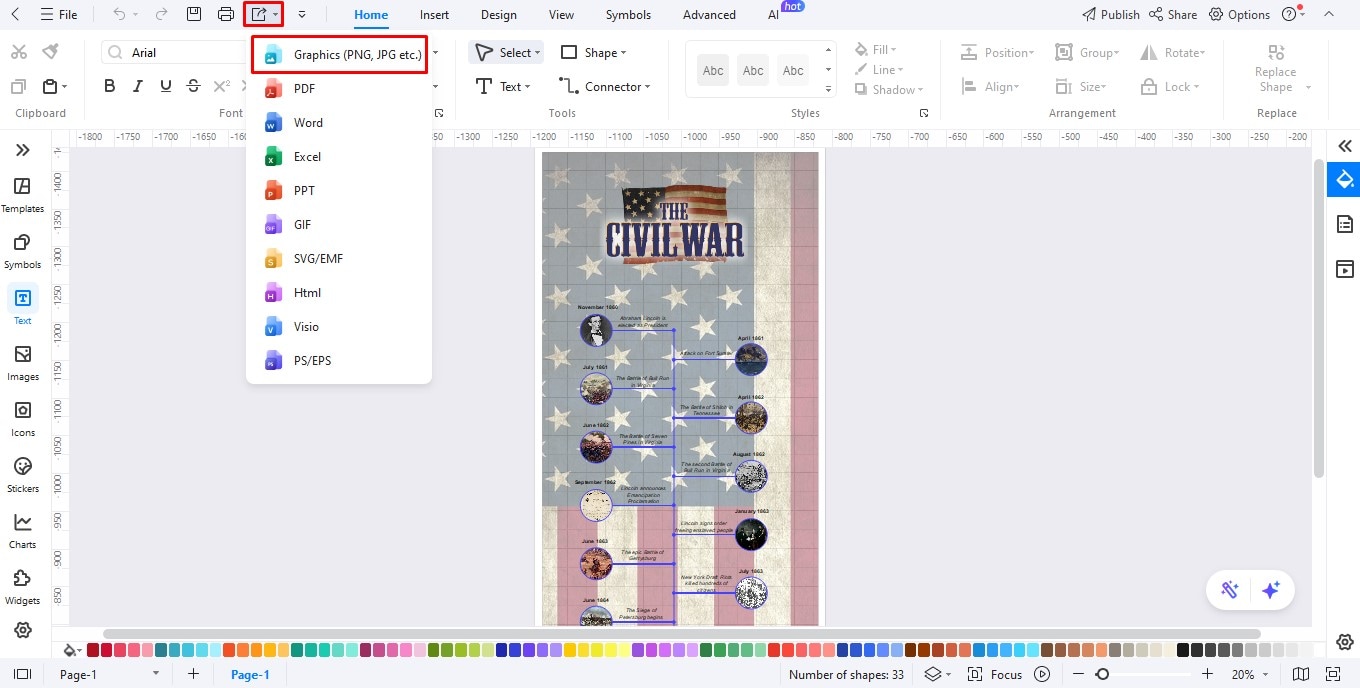Select the first Abc style preset
The image size is (1360, 688).
(x=713, y=70)
